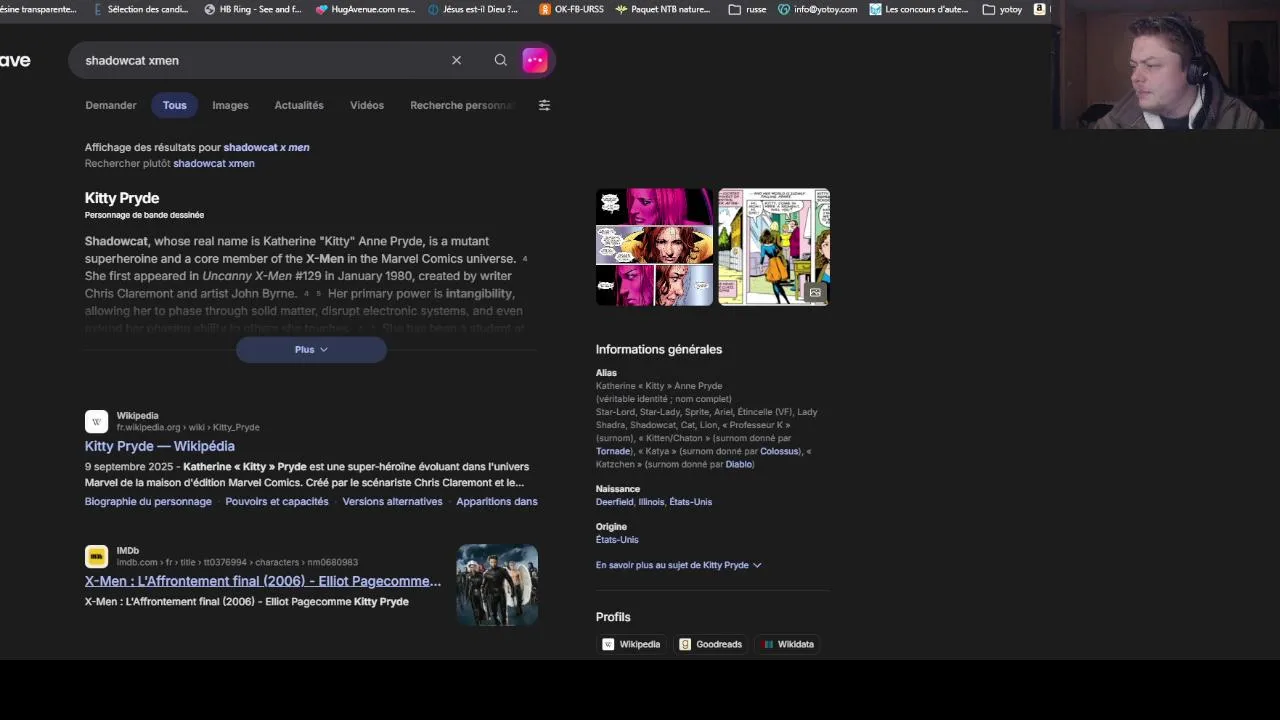1280x720 pixels.
Task: Open Versions alternatives sublink
Action: click(392, 501)
